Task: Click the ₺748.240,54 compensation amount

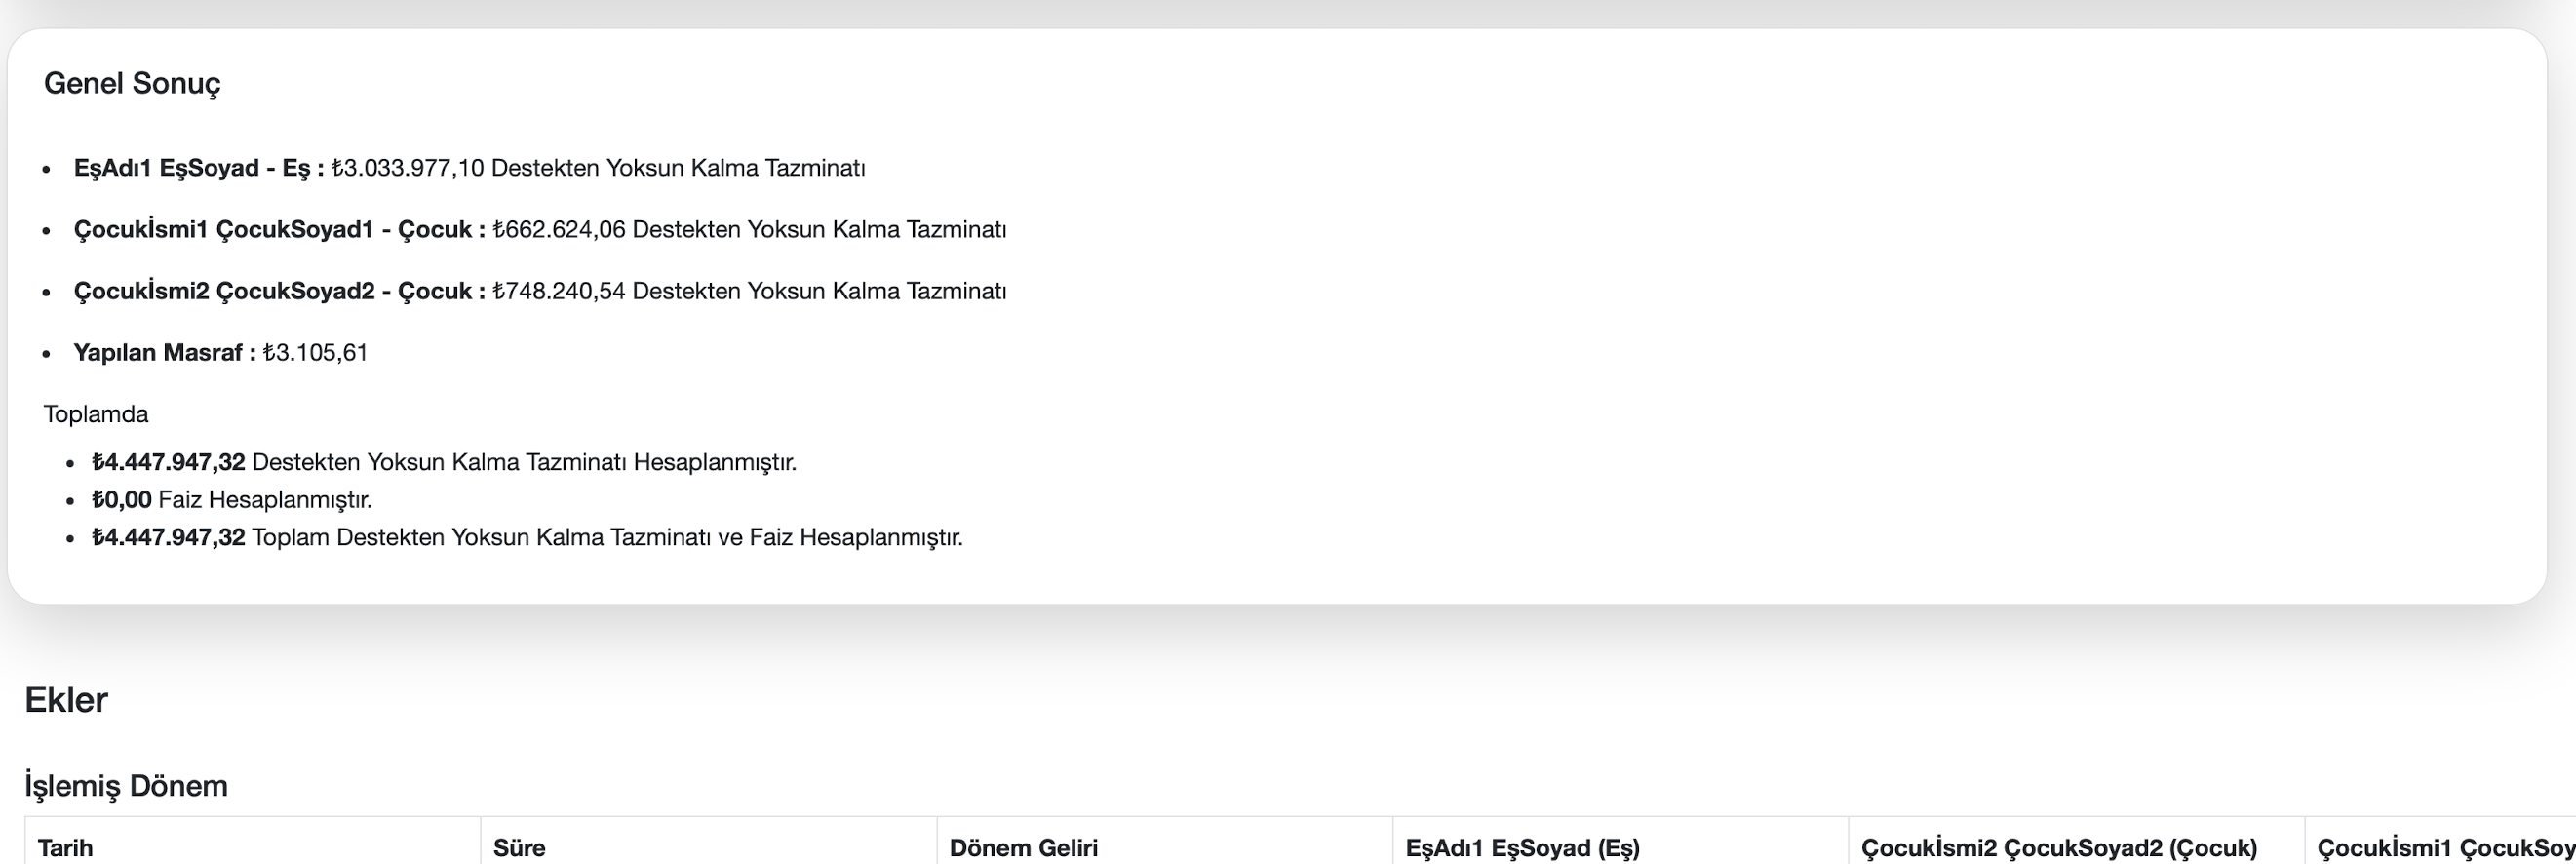Action: 559,291
